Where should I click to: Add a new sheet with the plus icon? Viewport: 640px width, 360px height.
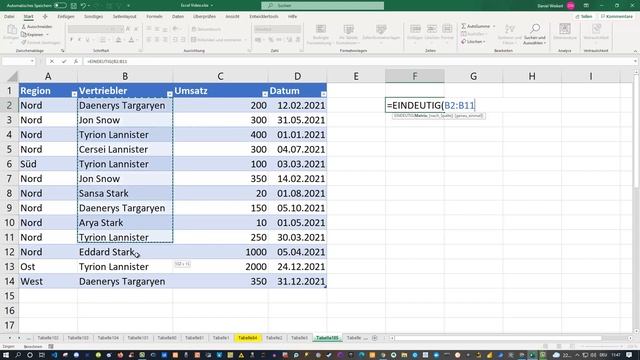[x=375, y=338]
